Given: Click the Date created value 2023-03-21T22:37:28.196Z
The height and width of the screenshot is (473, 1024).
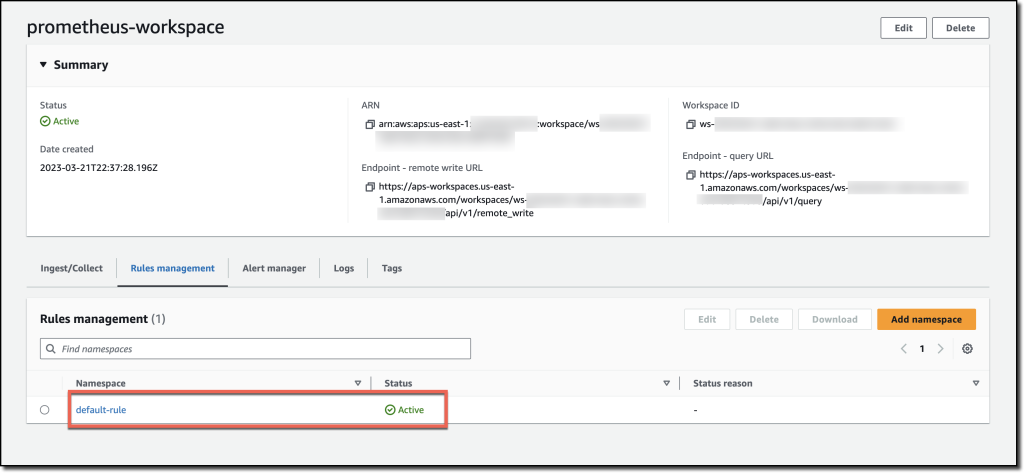Looking at the screenshot, I should tap(99, 167).
